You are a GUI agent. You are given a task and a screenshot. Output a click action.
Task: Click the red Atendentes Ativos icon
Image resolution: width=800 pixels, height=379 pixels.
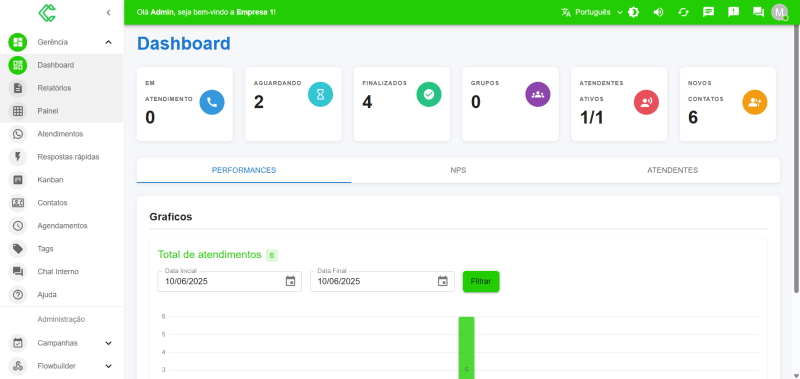(x=646, y=102)
